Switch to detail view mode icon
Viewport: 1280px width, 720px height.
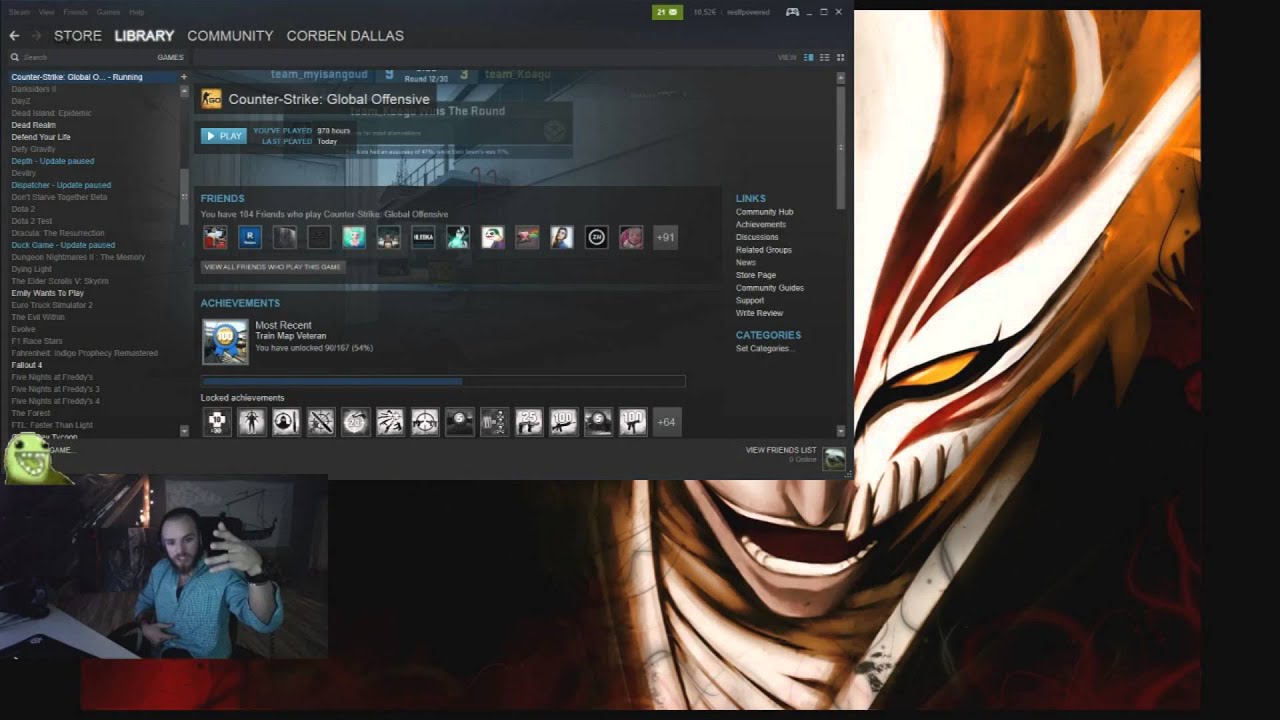[x=809, y=57]
